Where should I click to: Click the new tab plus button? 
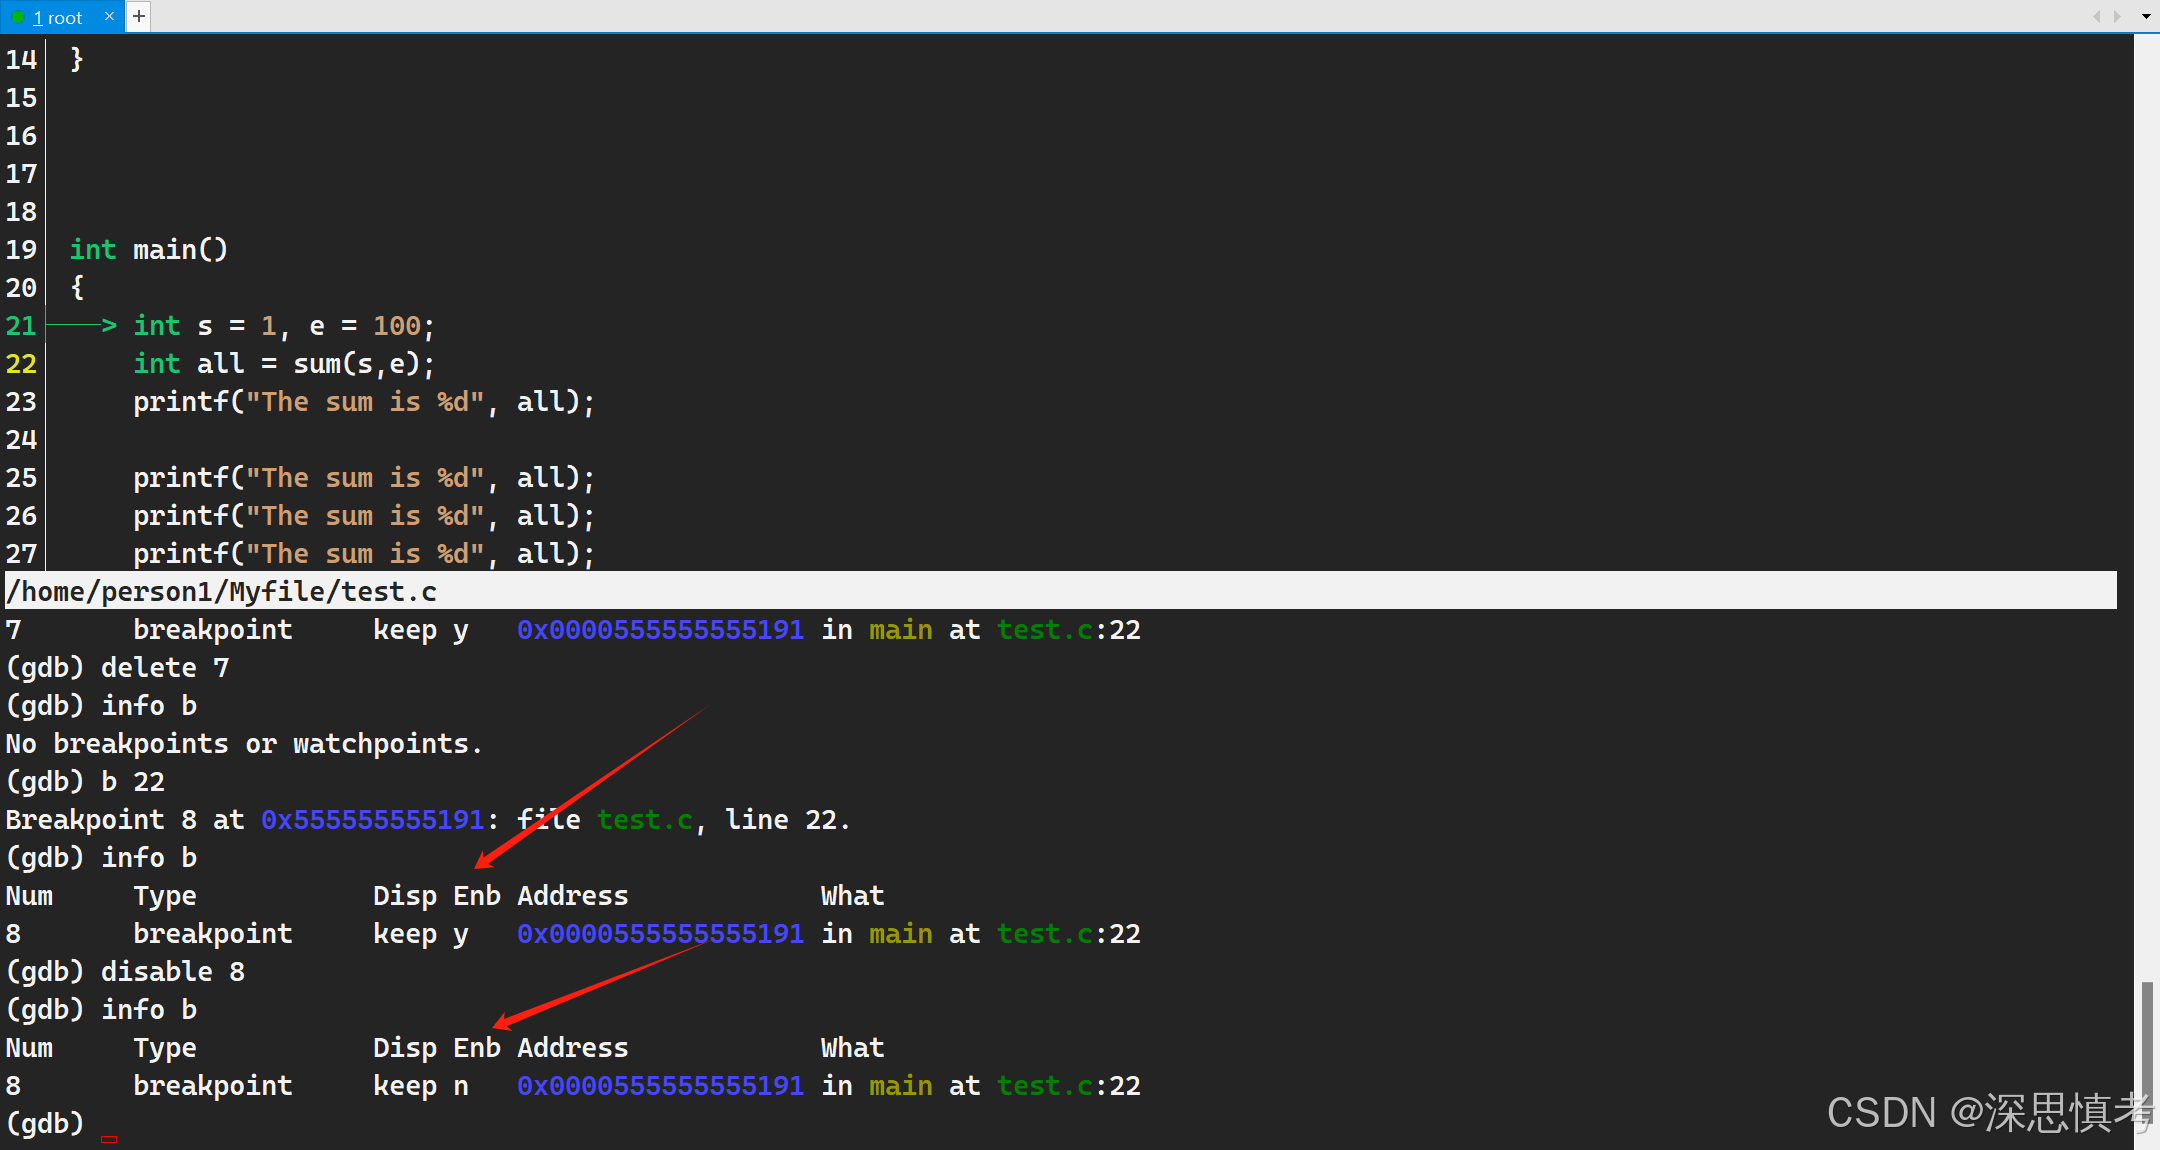[139, 16]
